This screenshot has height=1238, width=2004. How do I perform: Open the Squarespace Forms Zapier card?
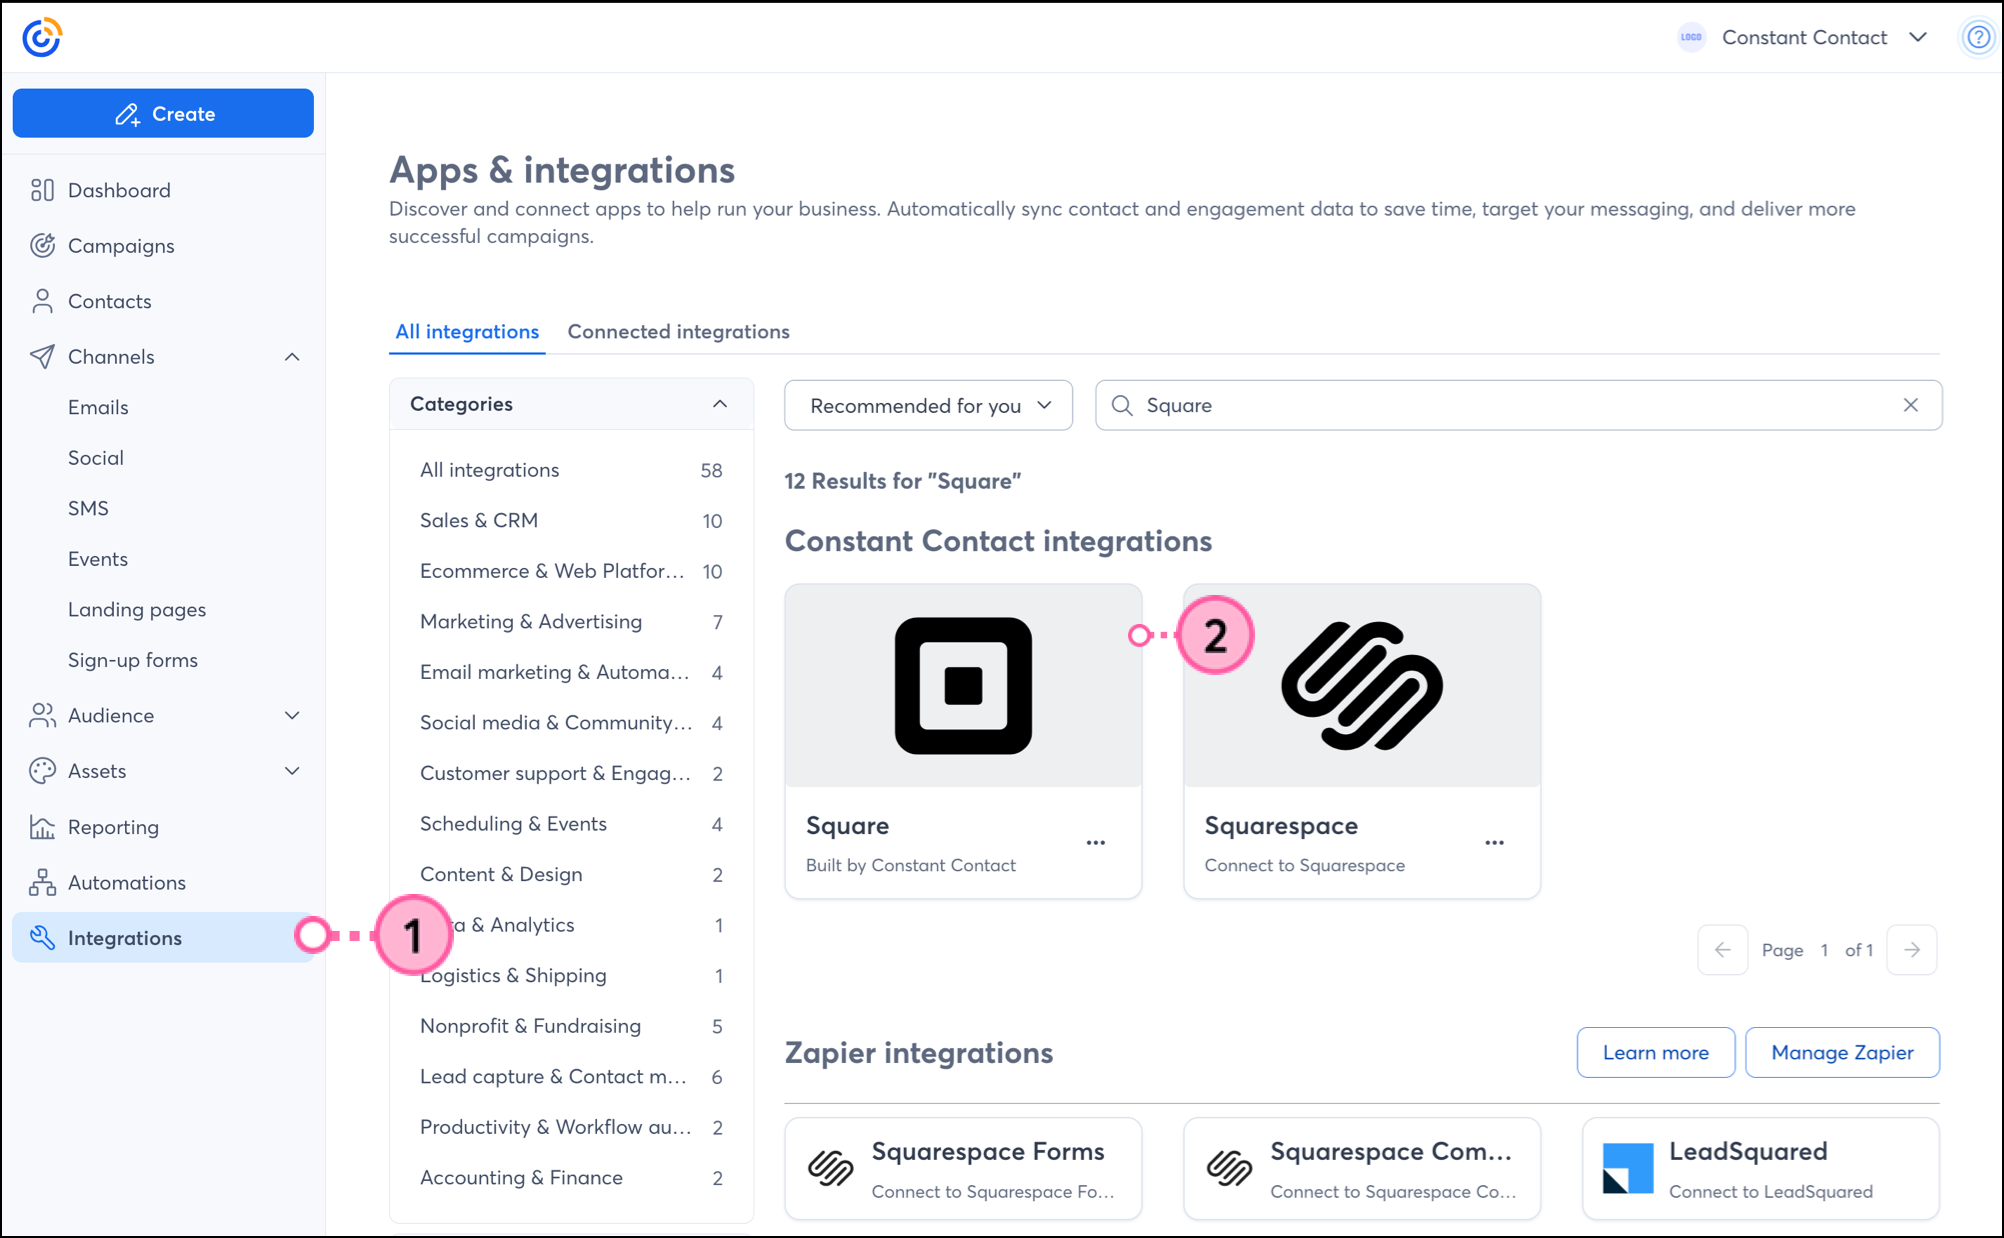[x=963, y=1168]
